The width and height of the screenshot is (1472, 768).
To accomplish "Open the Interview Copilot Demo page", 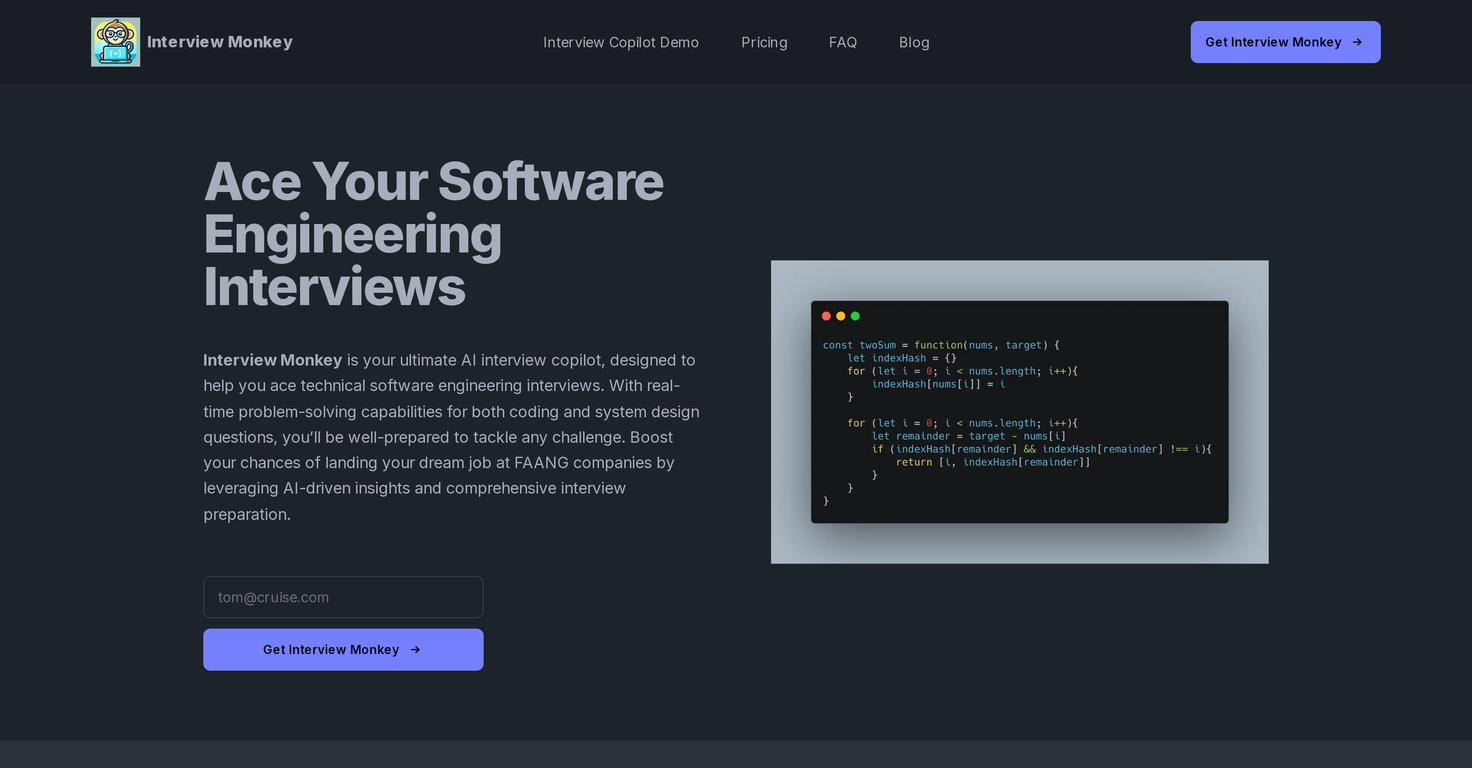I will pos(621,42).
